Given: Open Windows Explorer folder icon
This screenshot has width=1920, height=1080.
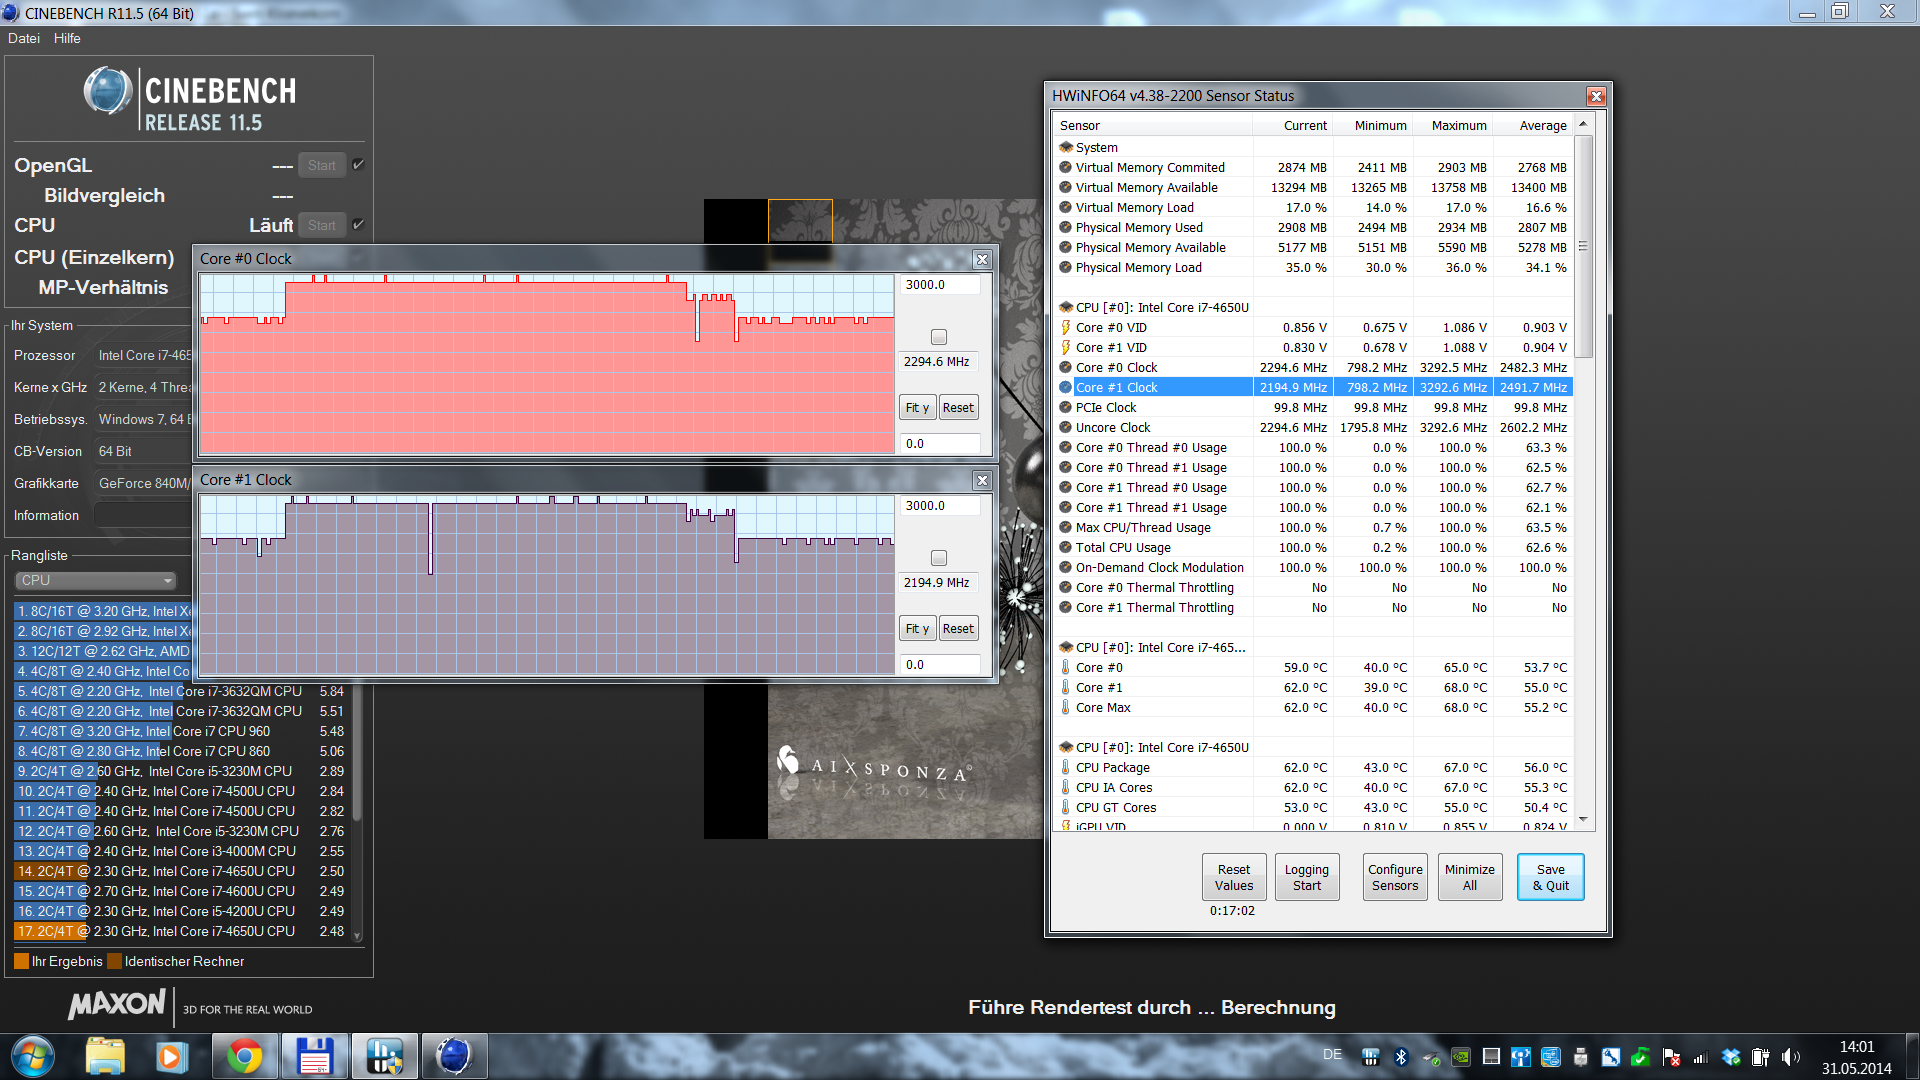Looking at the screenshot, I should click(105, 1056).
